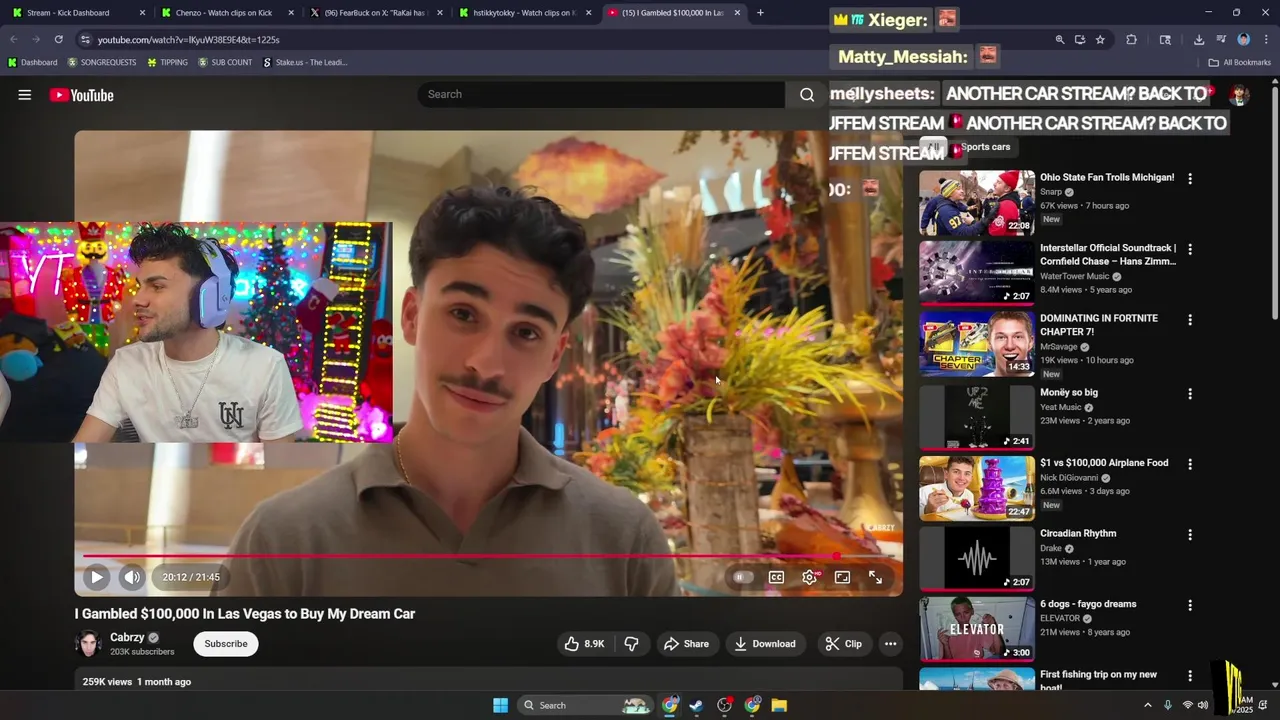Open the player settings gear

pos(810,577)
